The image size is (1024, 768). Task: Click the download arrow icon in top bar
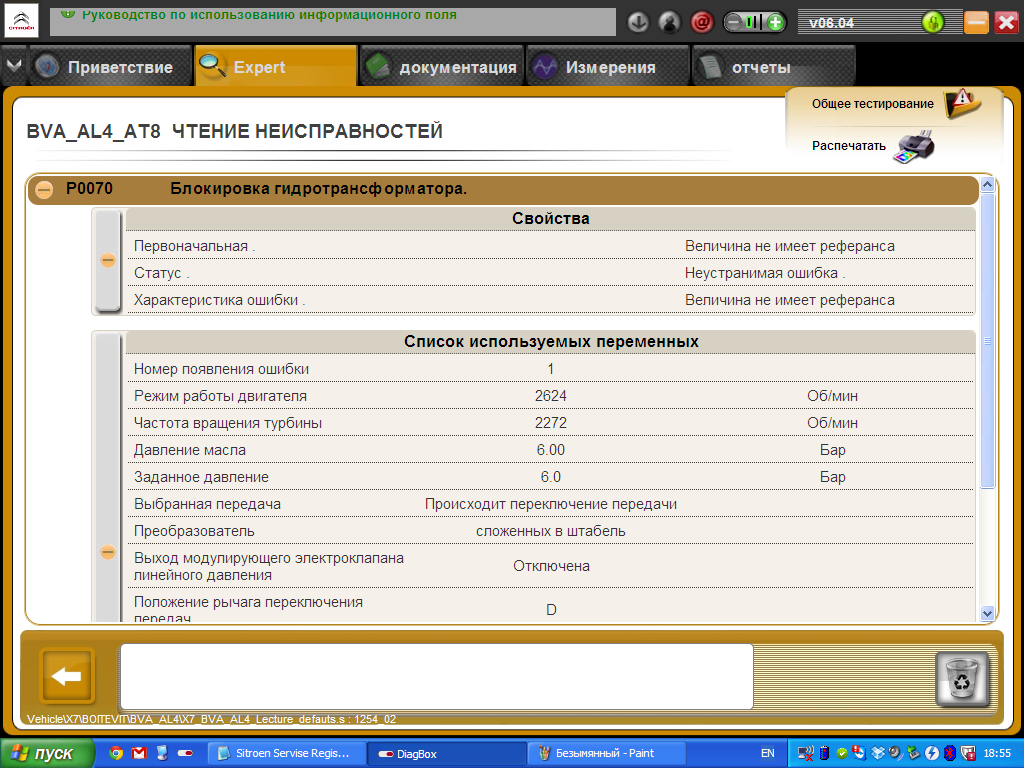click(x=639, y=22)
